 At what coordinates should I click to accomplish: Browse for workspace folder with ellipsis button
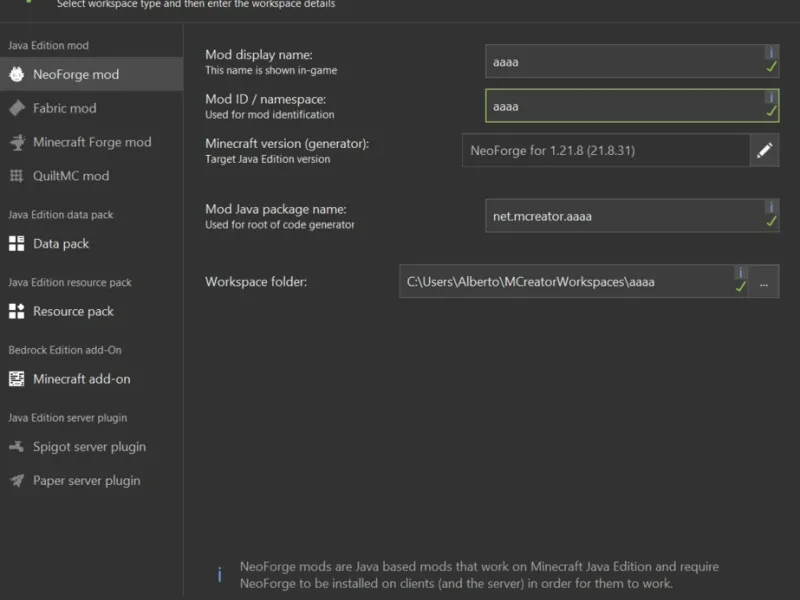pos(763,282)
